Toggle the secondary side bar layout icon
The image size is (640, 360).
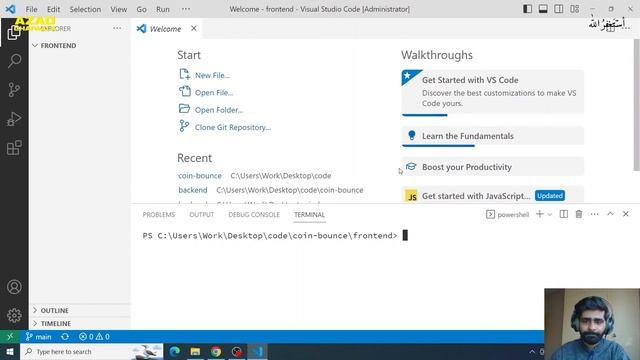point(559,9)
